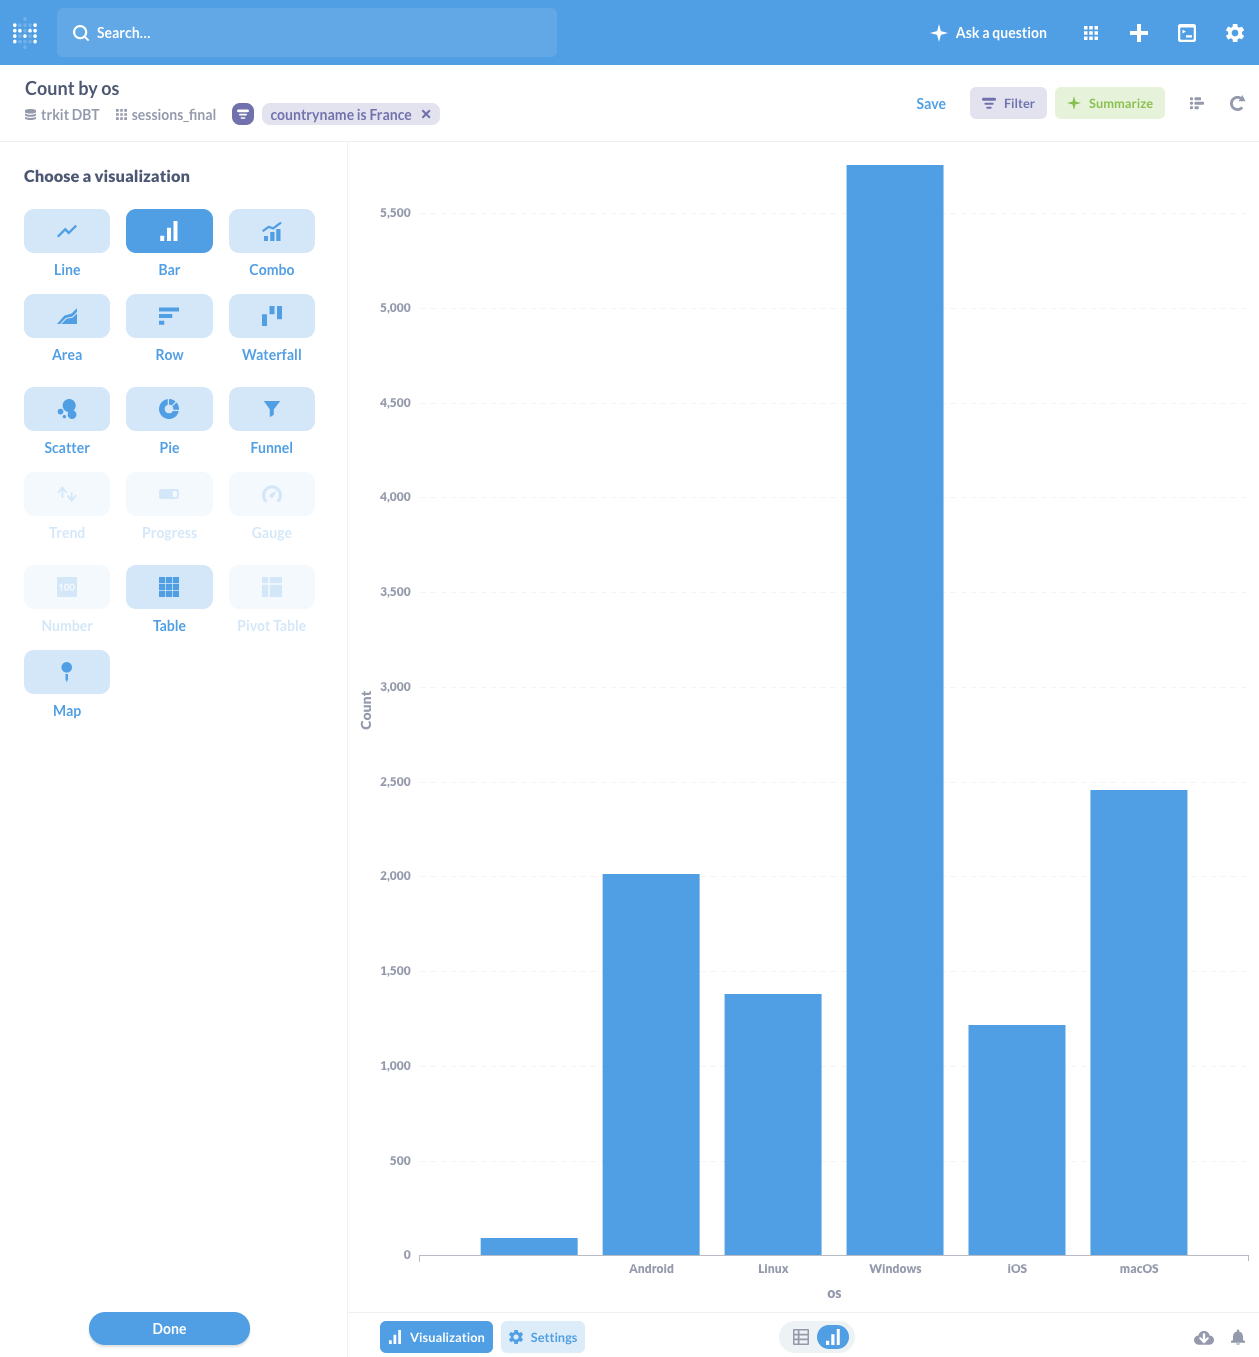Open the notebook editor icon
Screen dimensions: 1259x1357
pyautogui.click(x=1196, y=104)
